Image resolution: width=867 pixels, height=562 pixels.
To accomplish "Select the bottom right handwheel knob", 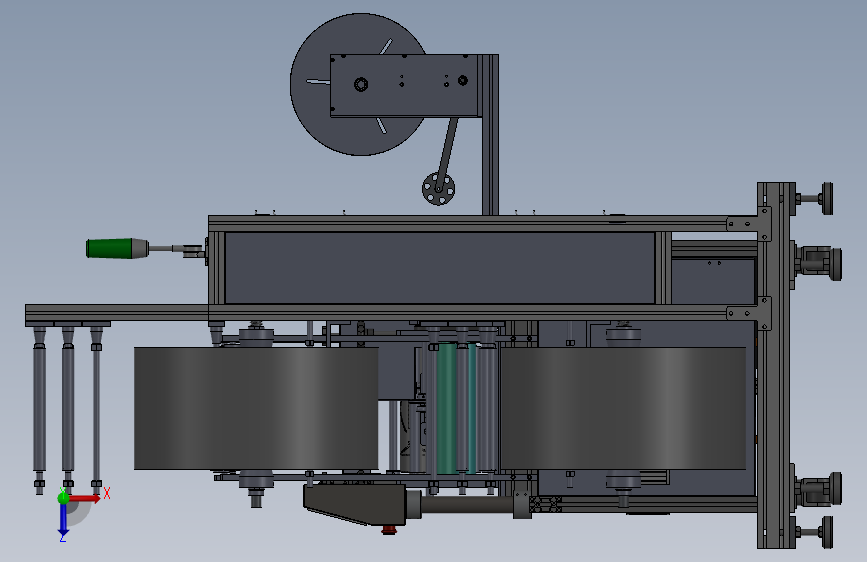I will pos(827,532).
